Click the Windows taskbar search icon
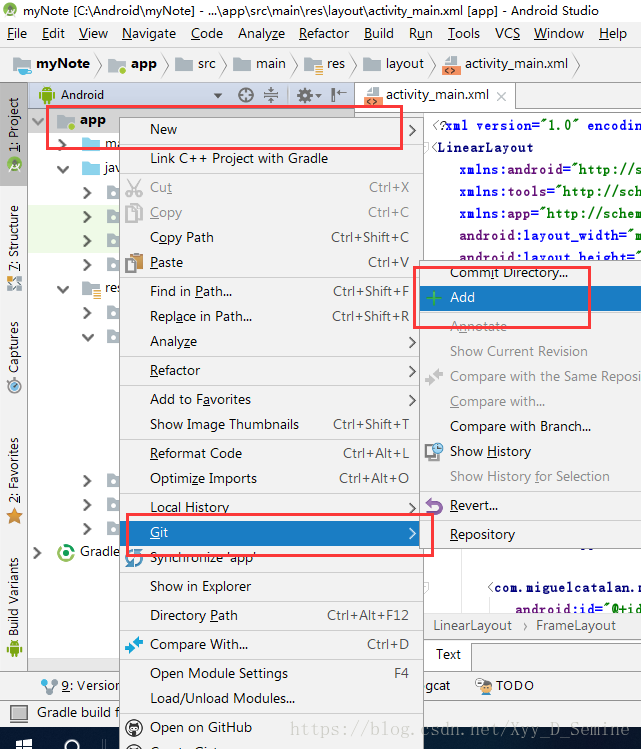Image resolution: width=641 pixels, height=749 pixels. click(72, 744)
